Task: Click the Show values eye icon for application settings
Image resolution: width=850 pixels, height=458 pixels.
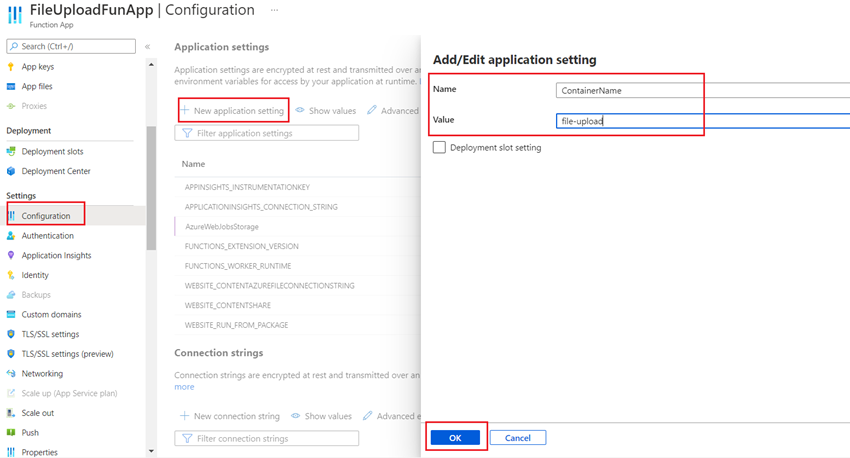Action: [x=300, y=110]
